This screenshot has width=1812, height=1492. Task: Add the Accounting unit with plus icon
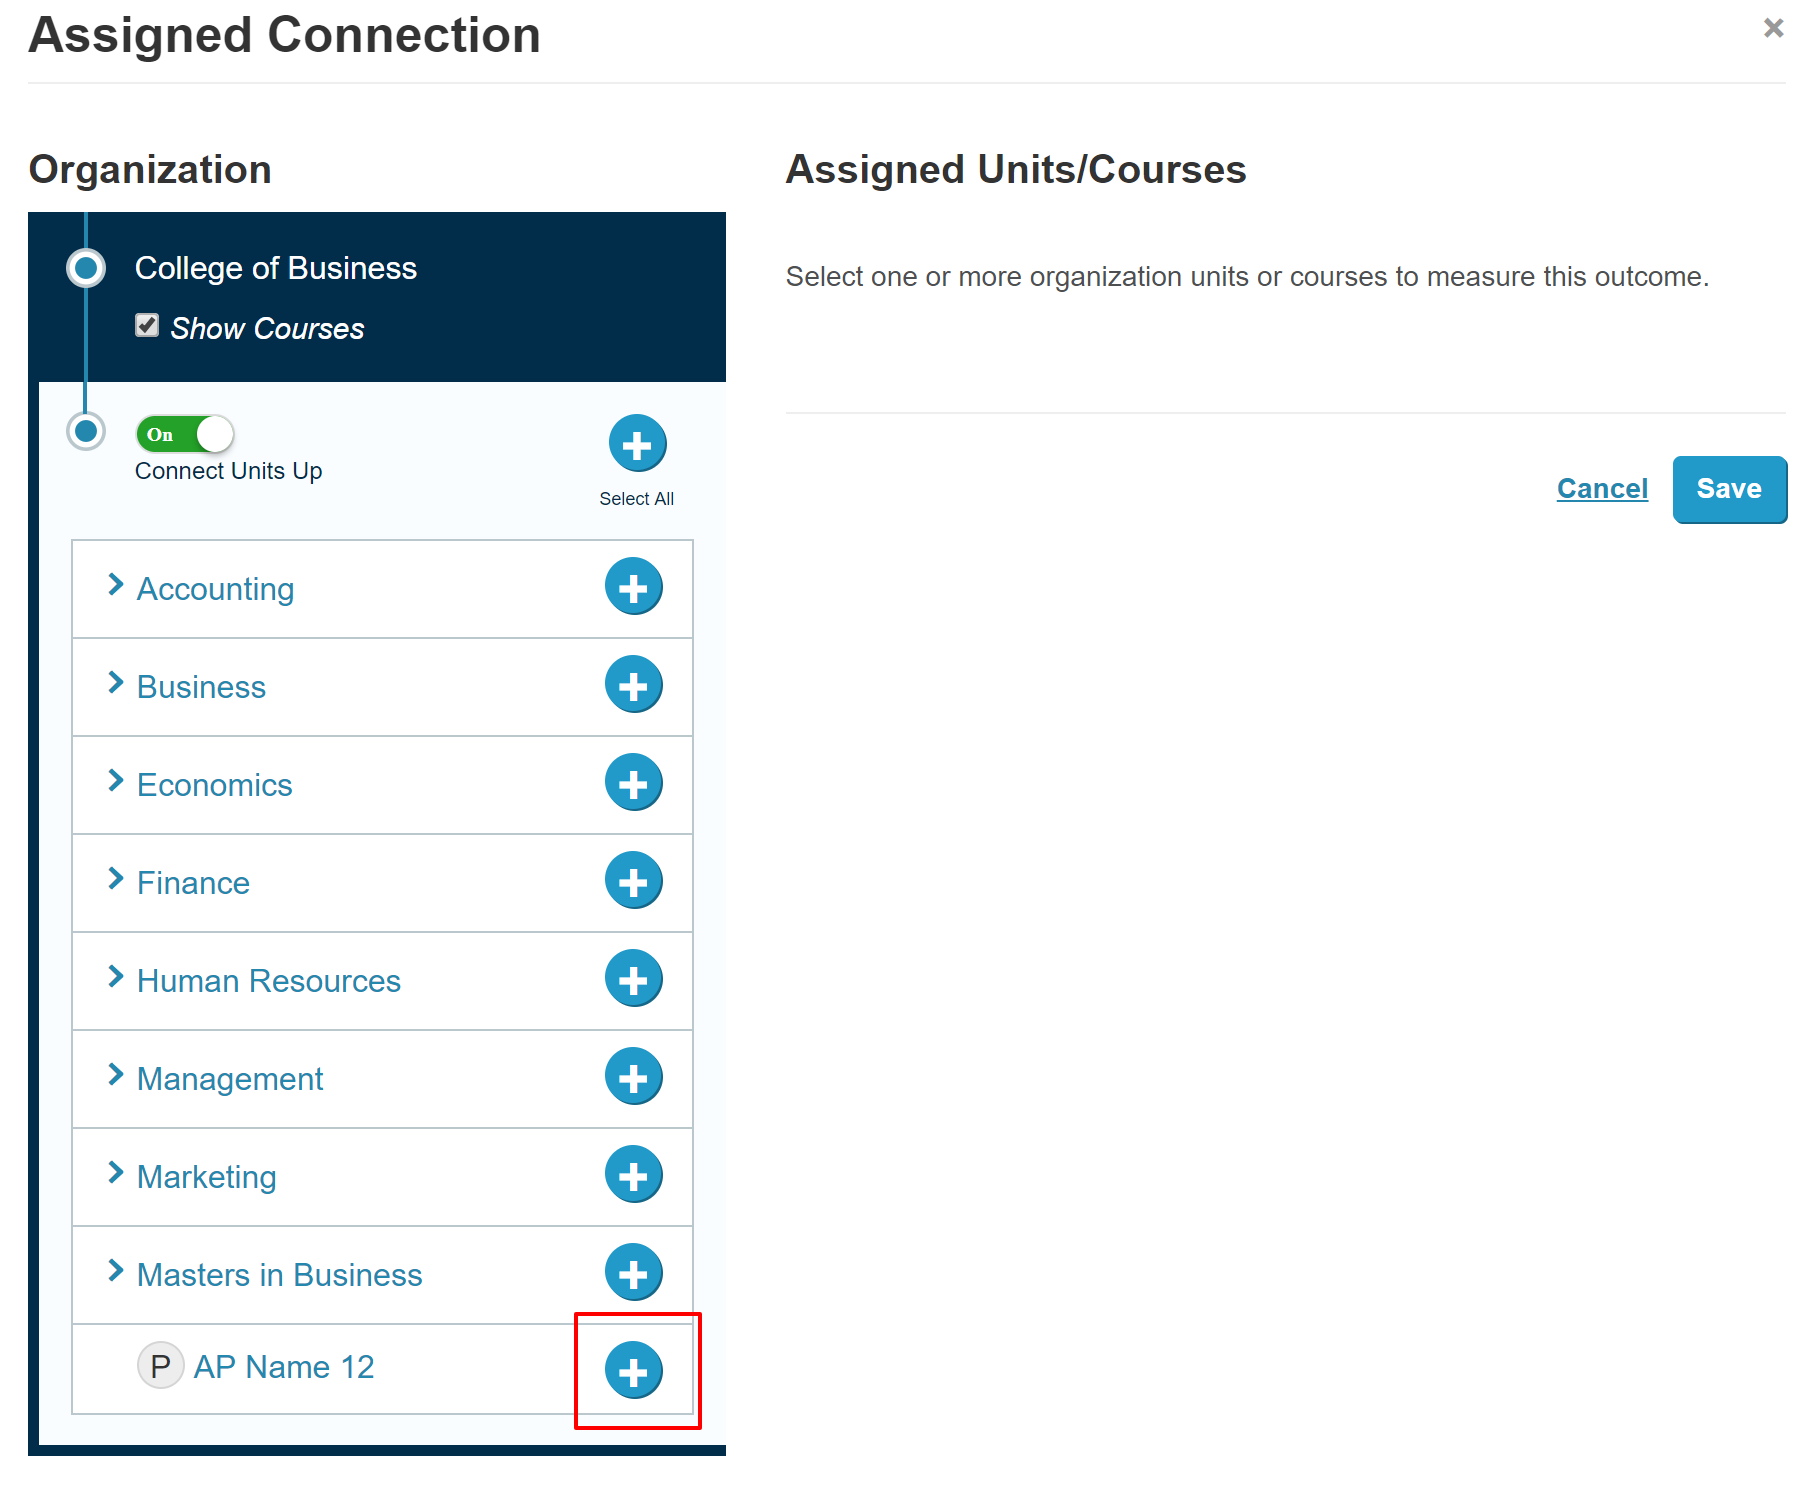pos(633,587)
